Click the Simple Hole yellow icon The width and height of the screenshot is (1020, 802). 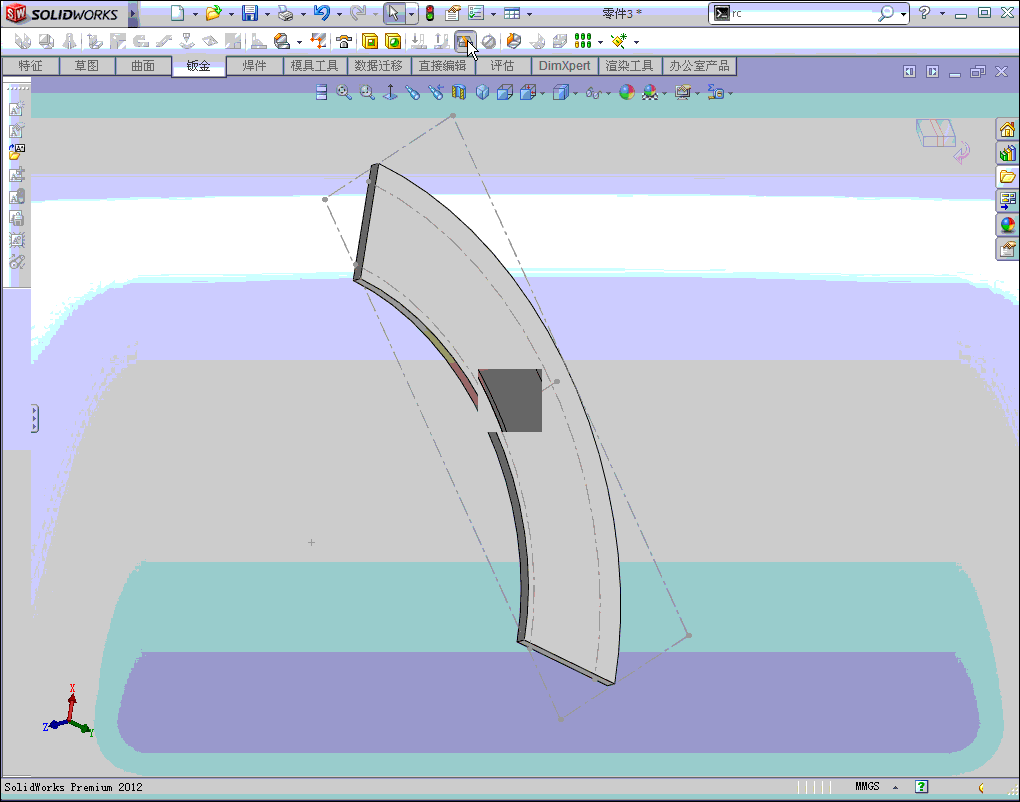393,42
